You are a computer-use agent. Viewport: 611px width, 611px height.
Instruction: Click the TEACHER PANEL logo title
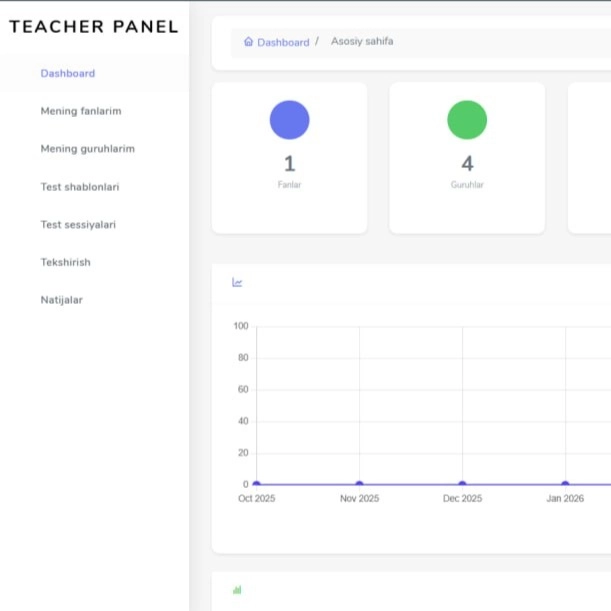coord(94,26)
